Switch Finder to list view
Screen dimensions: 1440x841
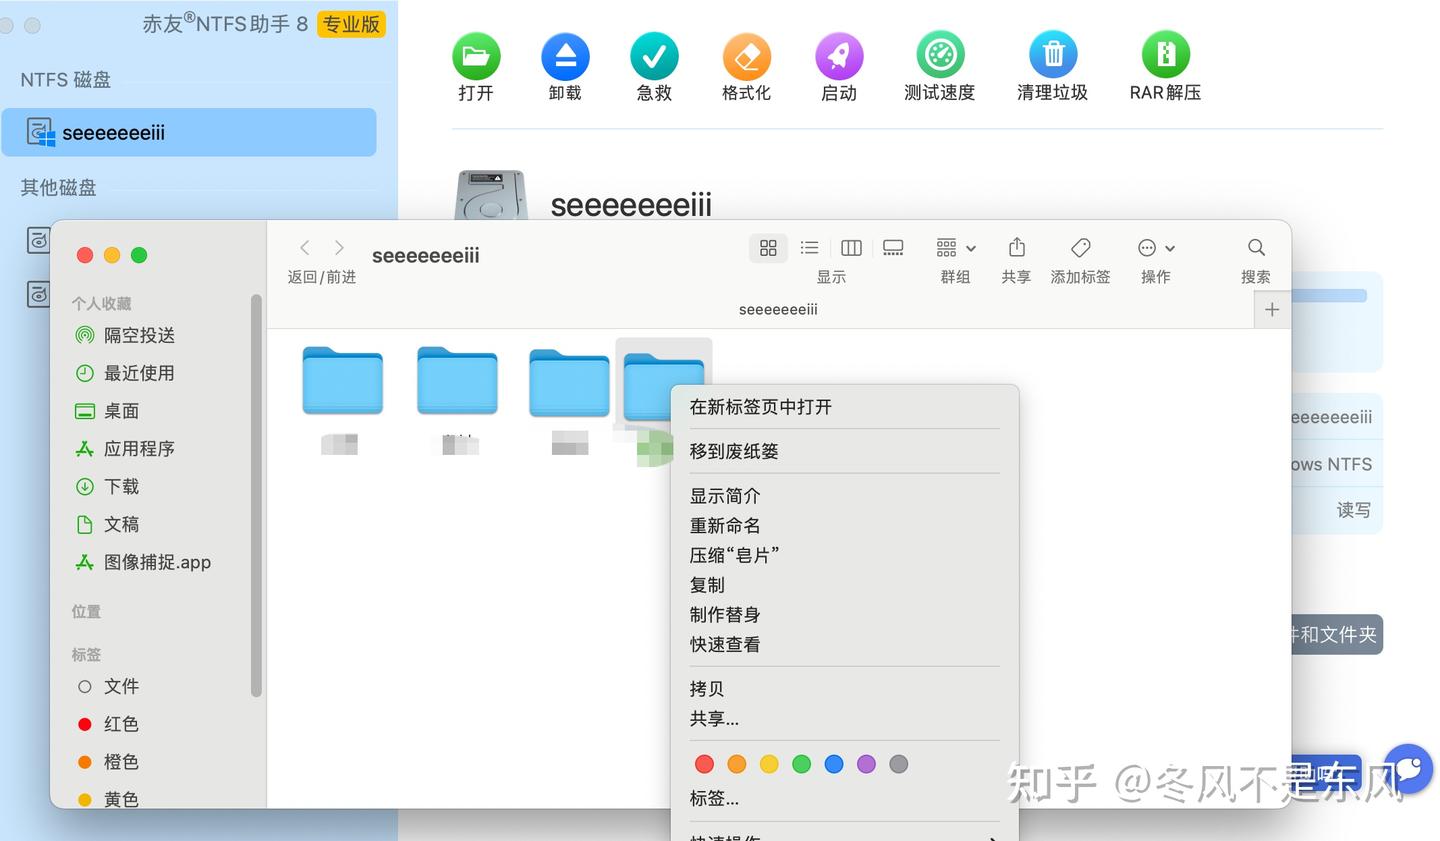tap(810, 248)
